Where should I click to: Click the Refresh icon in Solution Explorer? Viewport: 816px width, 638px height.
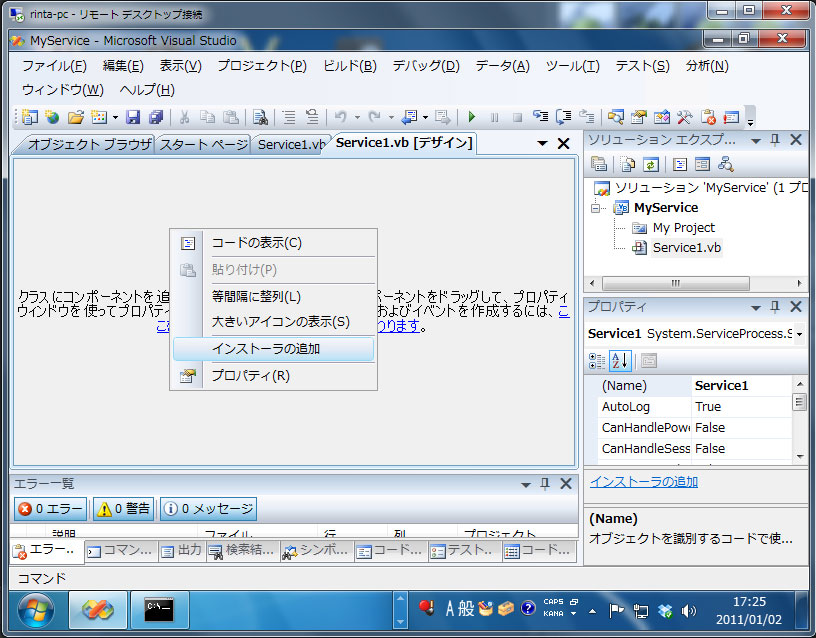click(649, 164)
